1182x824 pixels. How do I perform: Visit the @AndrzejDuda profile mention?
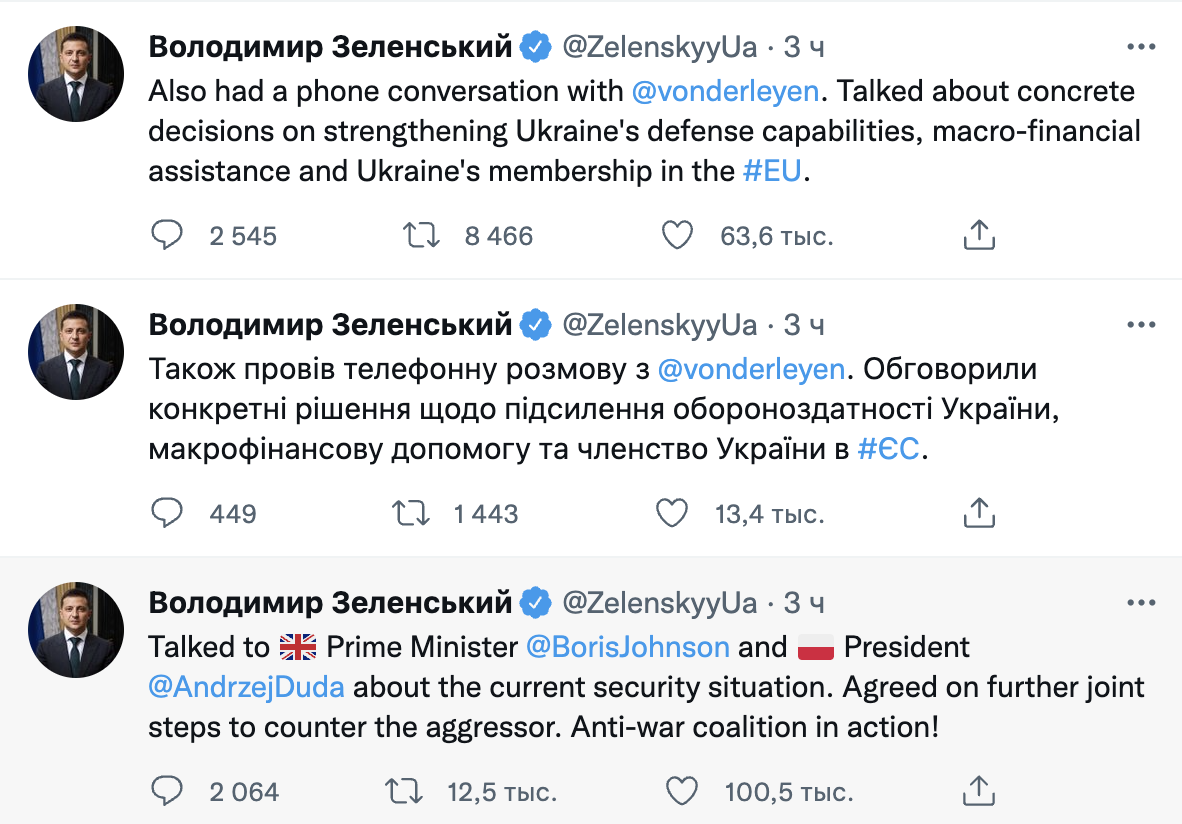(x=246, y=688)
